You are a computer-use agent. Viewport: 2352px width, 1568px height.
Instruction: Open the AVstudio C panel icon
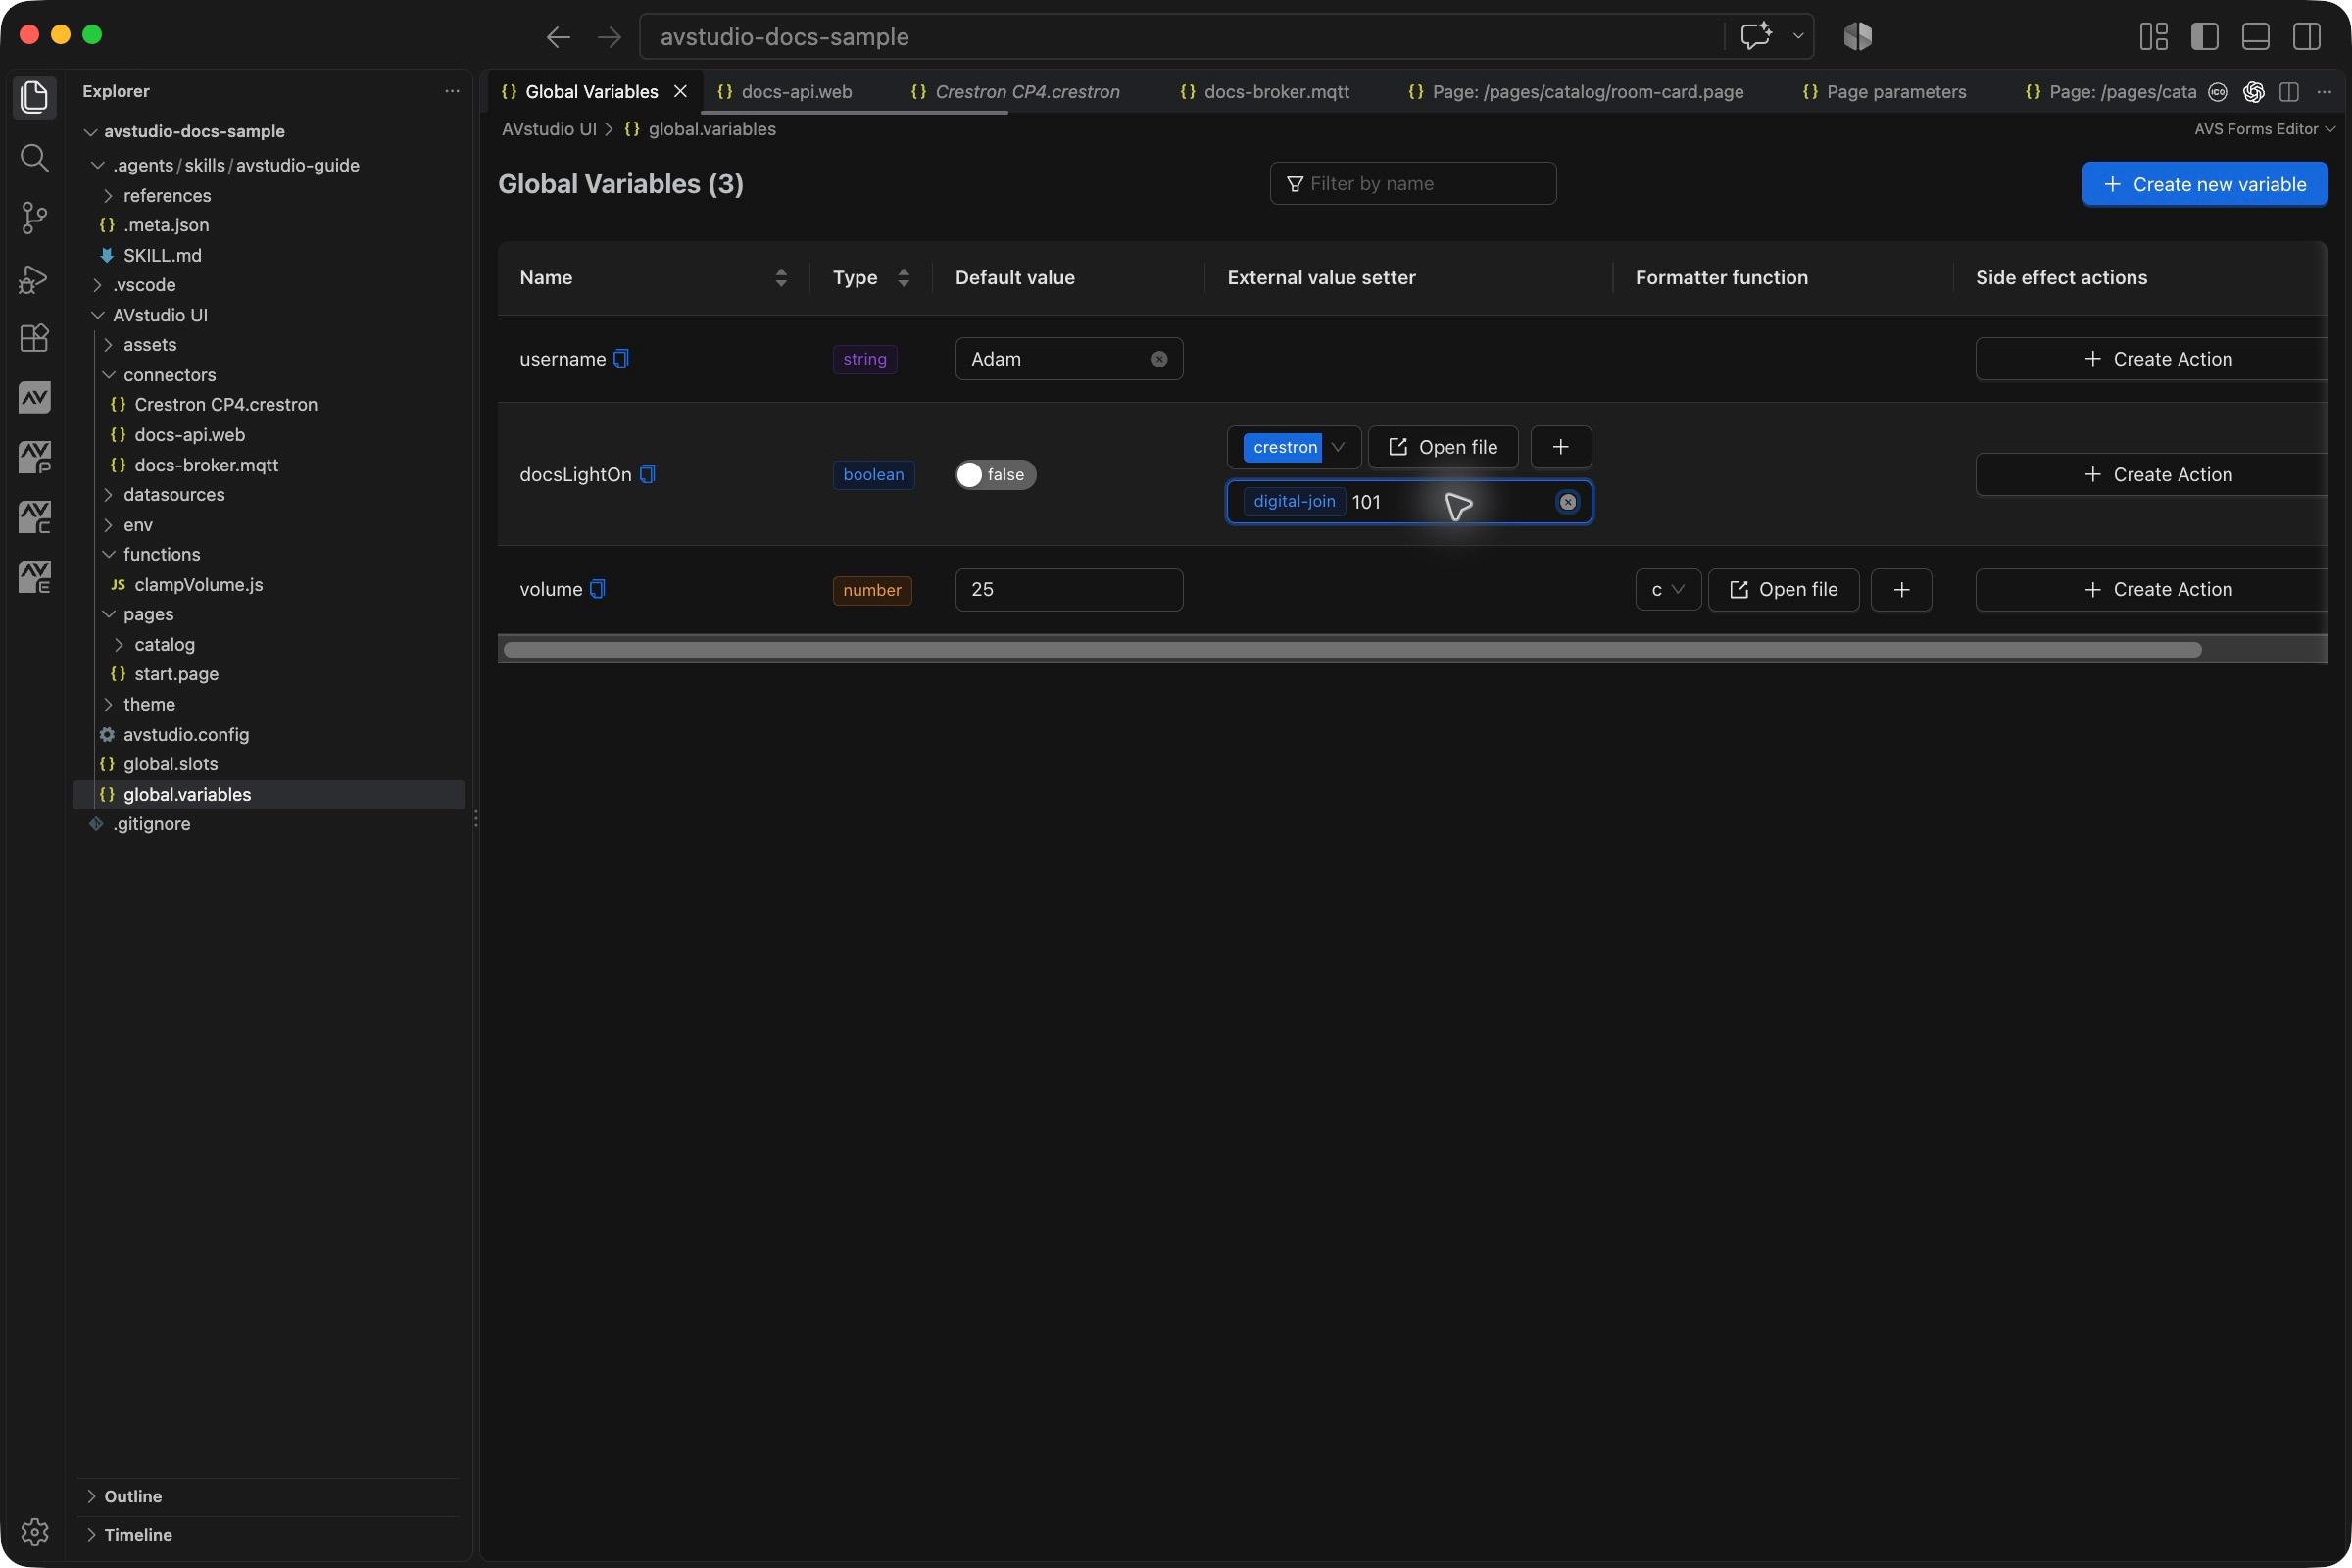coord(34,517)
